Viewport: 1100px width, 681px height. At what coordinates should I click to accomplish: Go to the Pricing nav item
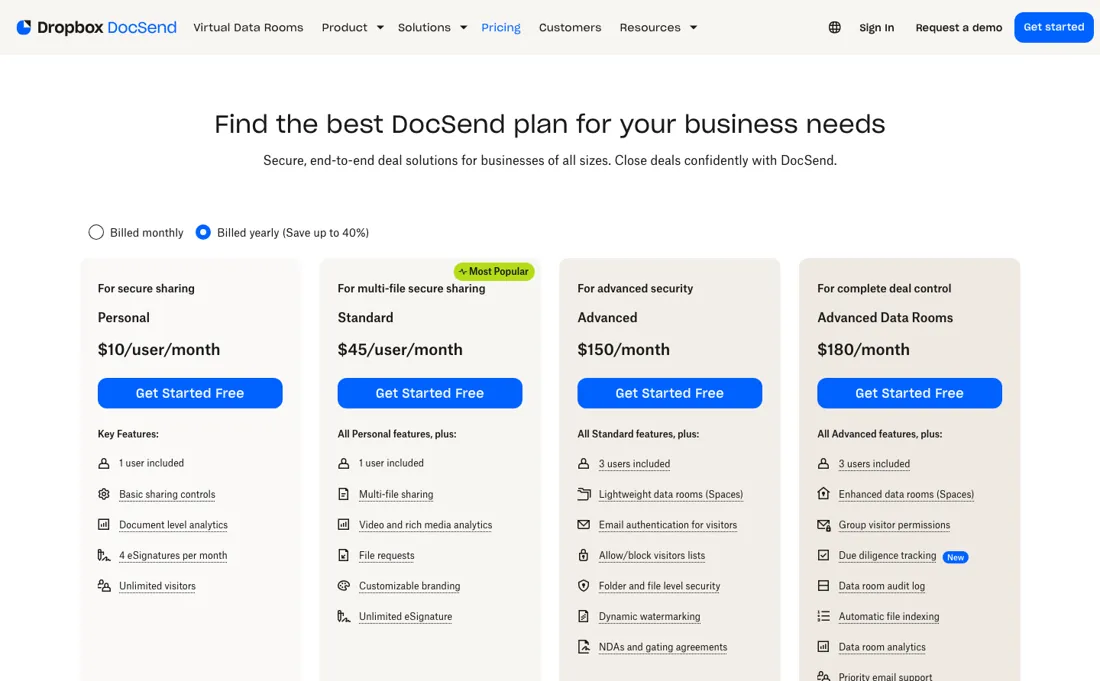(501, 27)
